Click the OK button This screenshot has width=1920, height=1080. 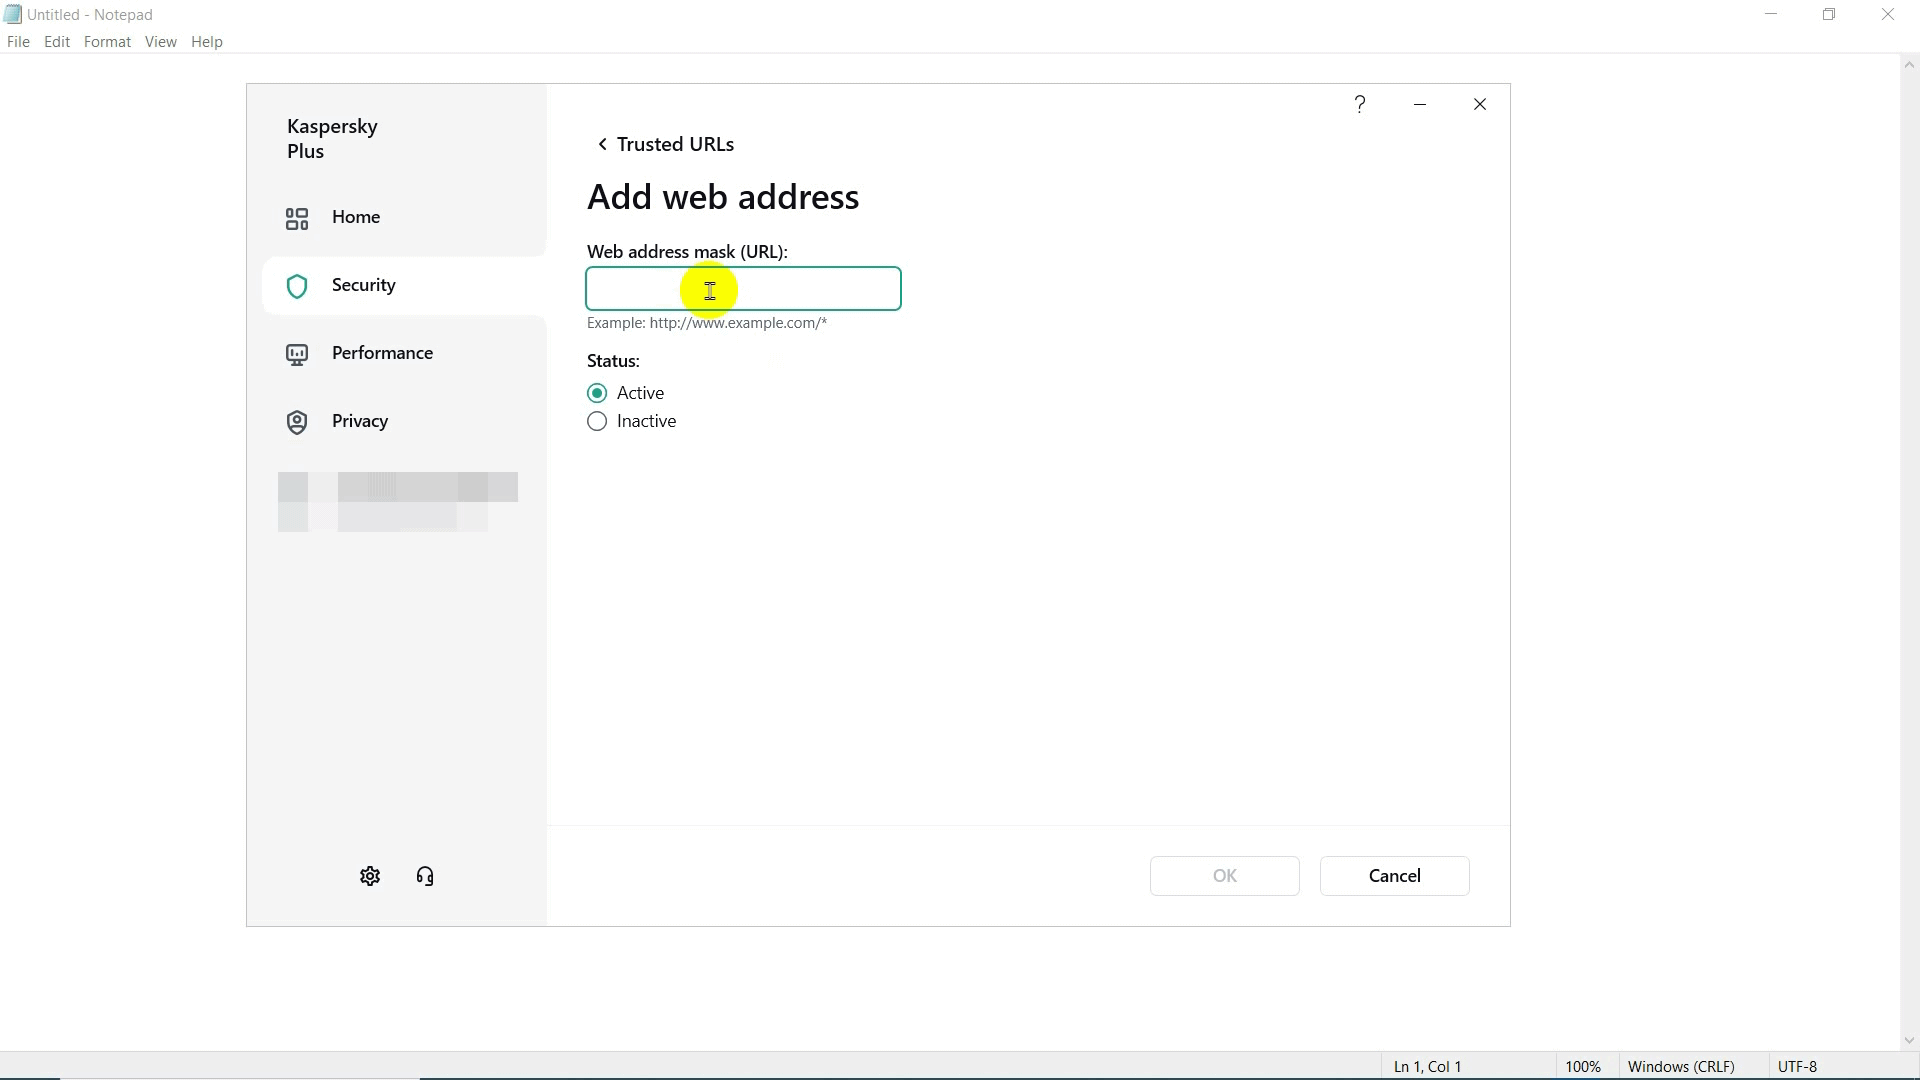[x=1224, y=876]
